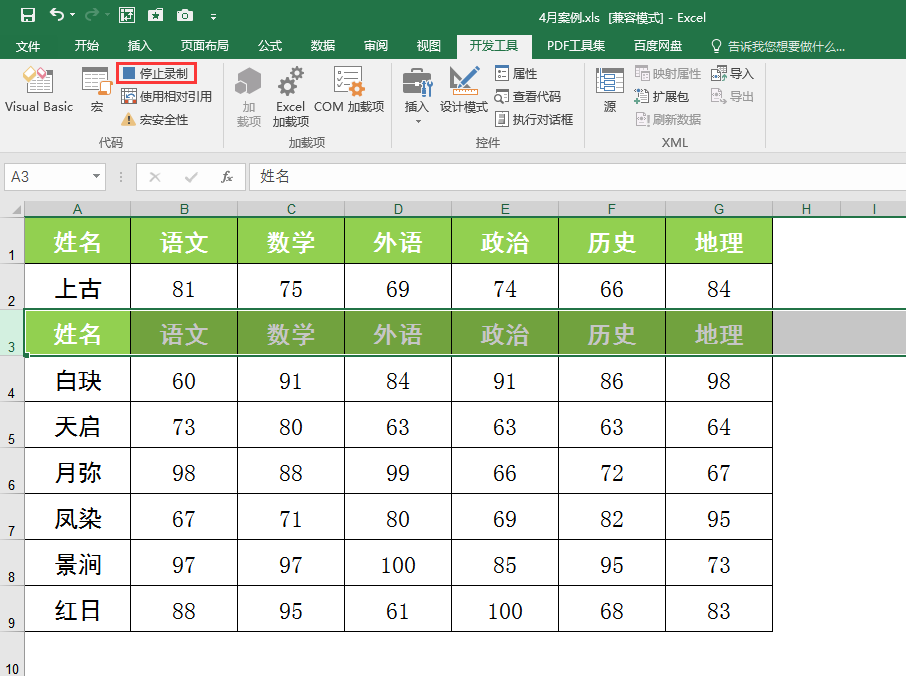The image size is (906, 676).
Task: Click the Undo arrow icon
Action: [x=57, y=15]
